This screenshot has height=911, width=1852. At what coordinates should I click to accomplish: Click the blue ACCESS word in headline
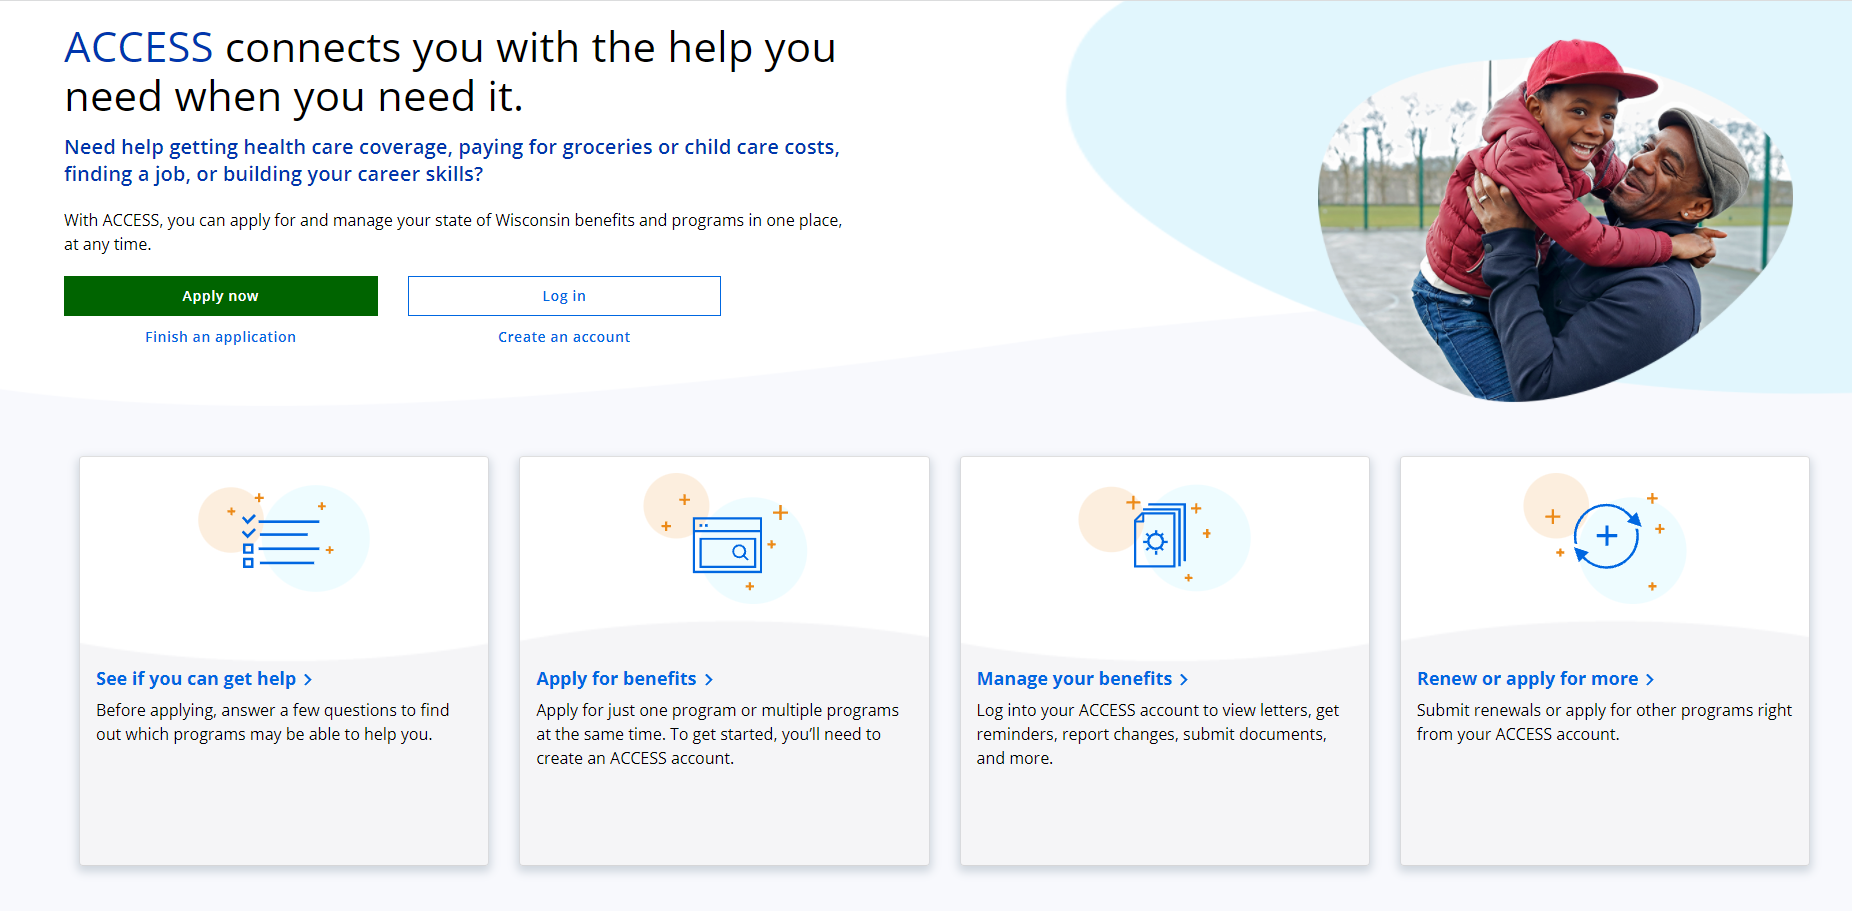click(x=139, y=48)
